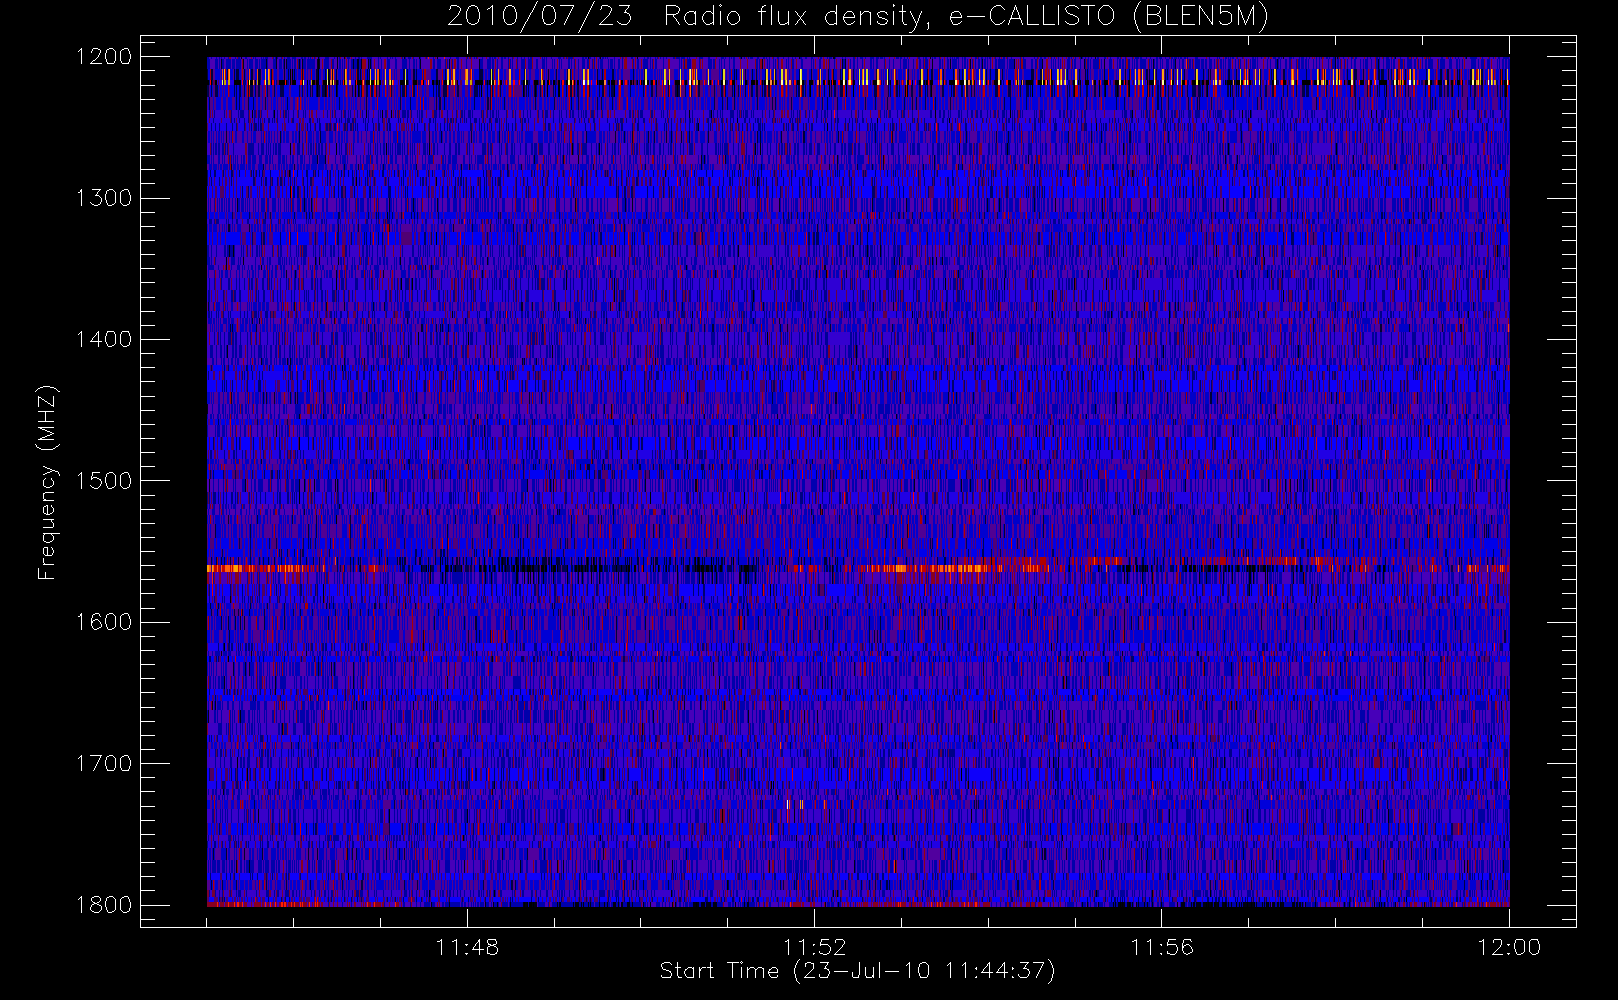1618x1000 pixels.
Task: Click the 11:56 time tick label
Action: coord(1162,947)
